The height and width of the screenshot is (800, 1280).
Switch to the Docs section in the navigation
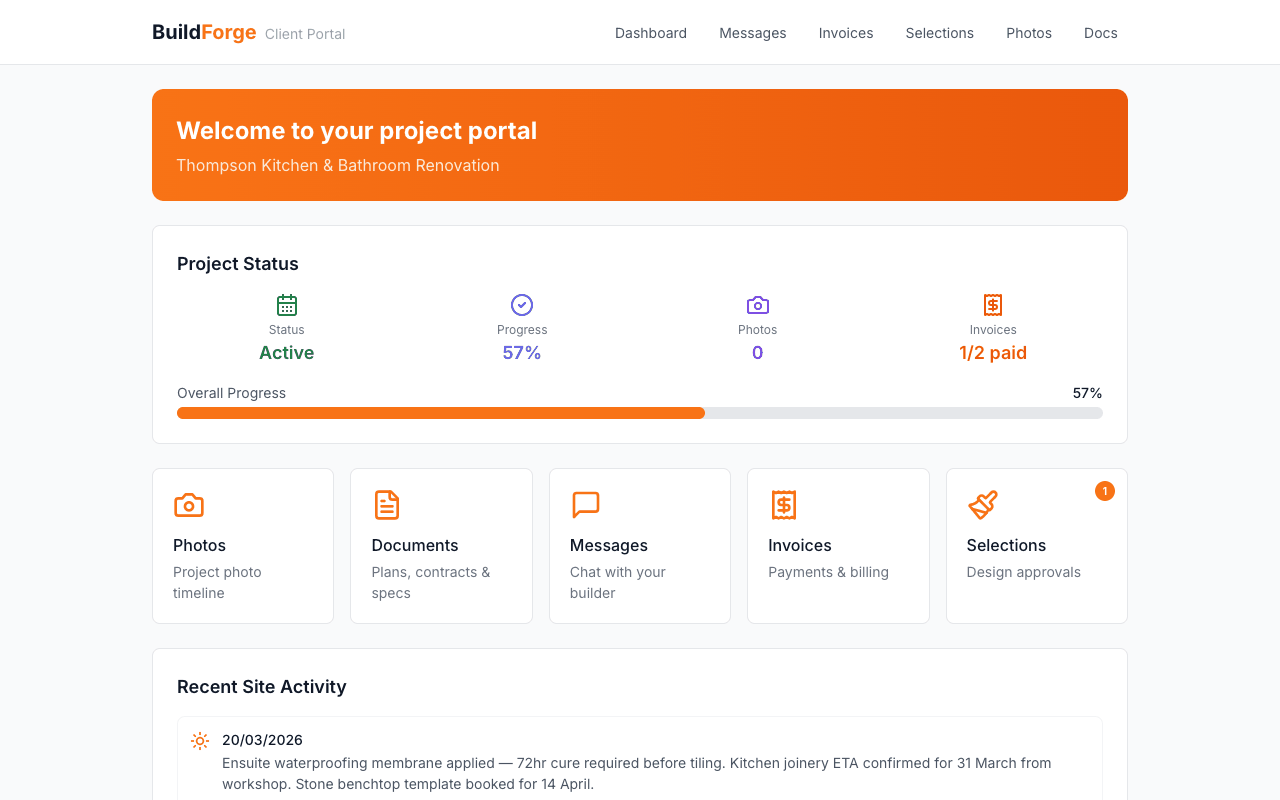point(1100,33)
